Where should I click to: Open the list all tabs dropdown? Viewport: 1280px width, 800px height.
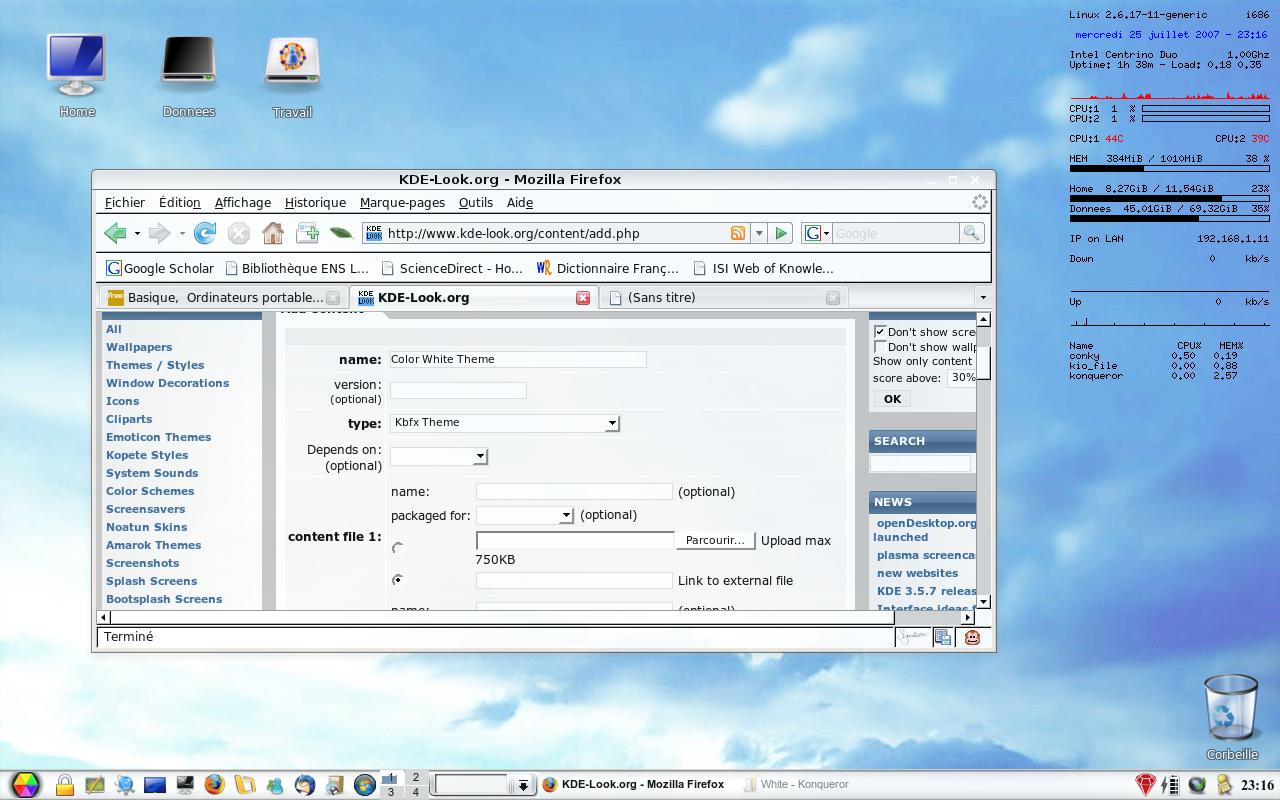tap(982, 297)
